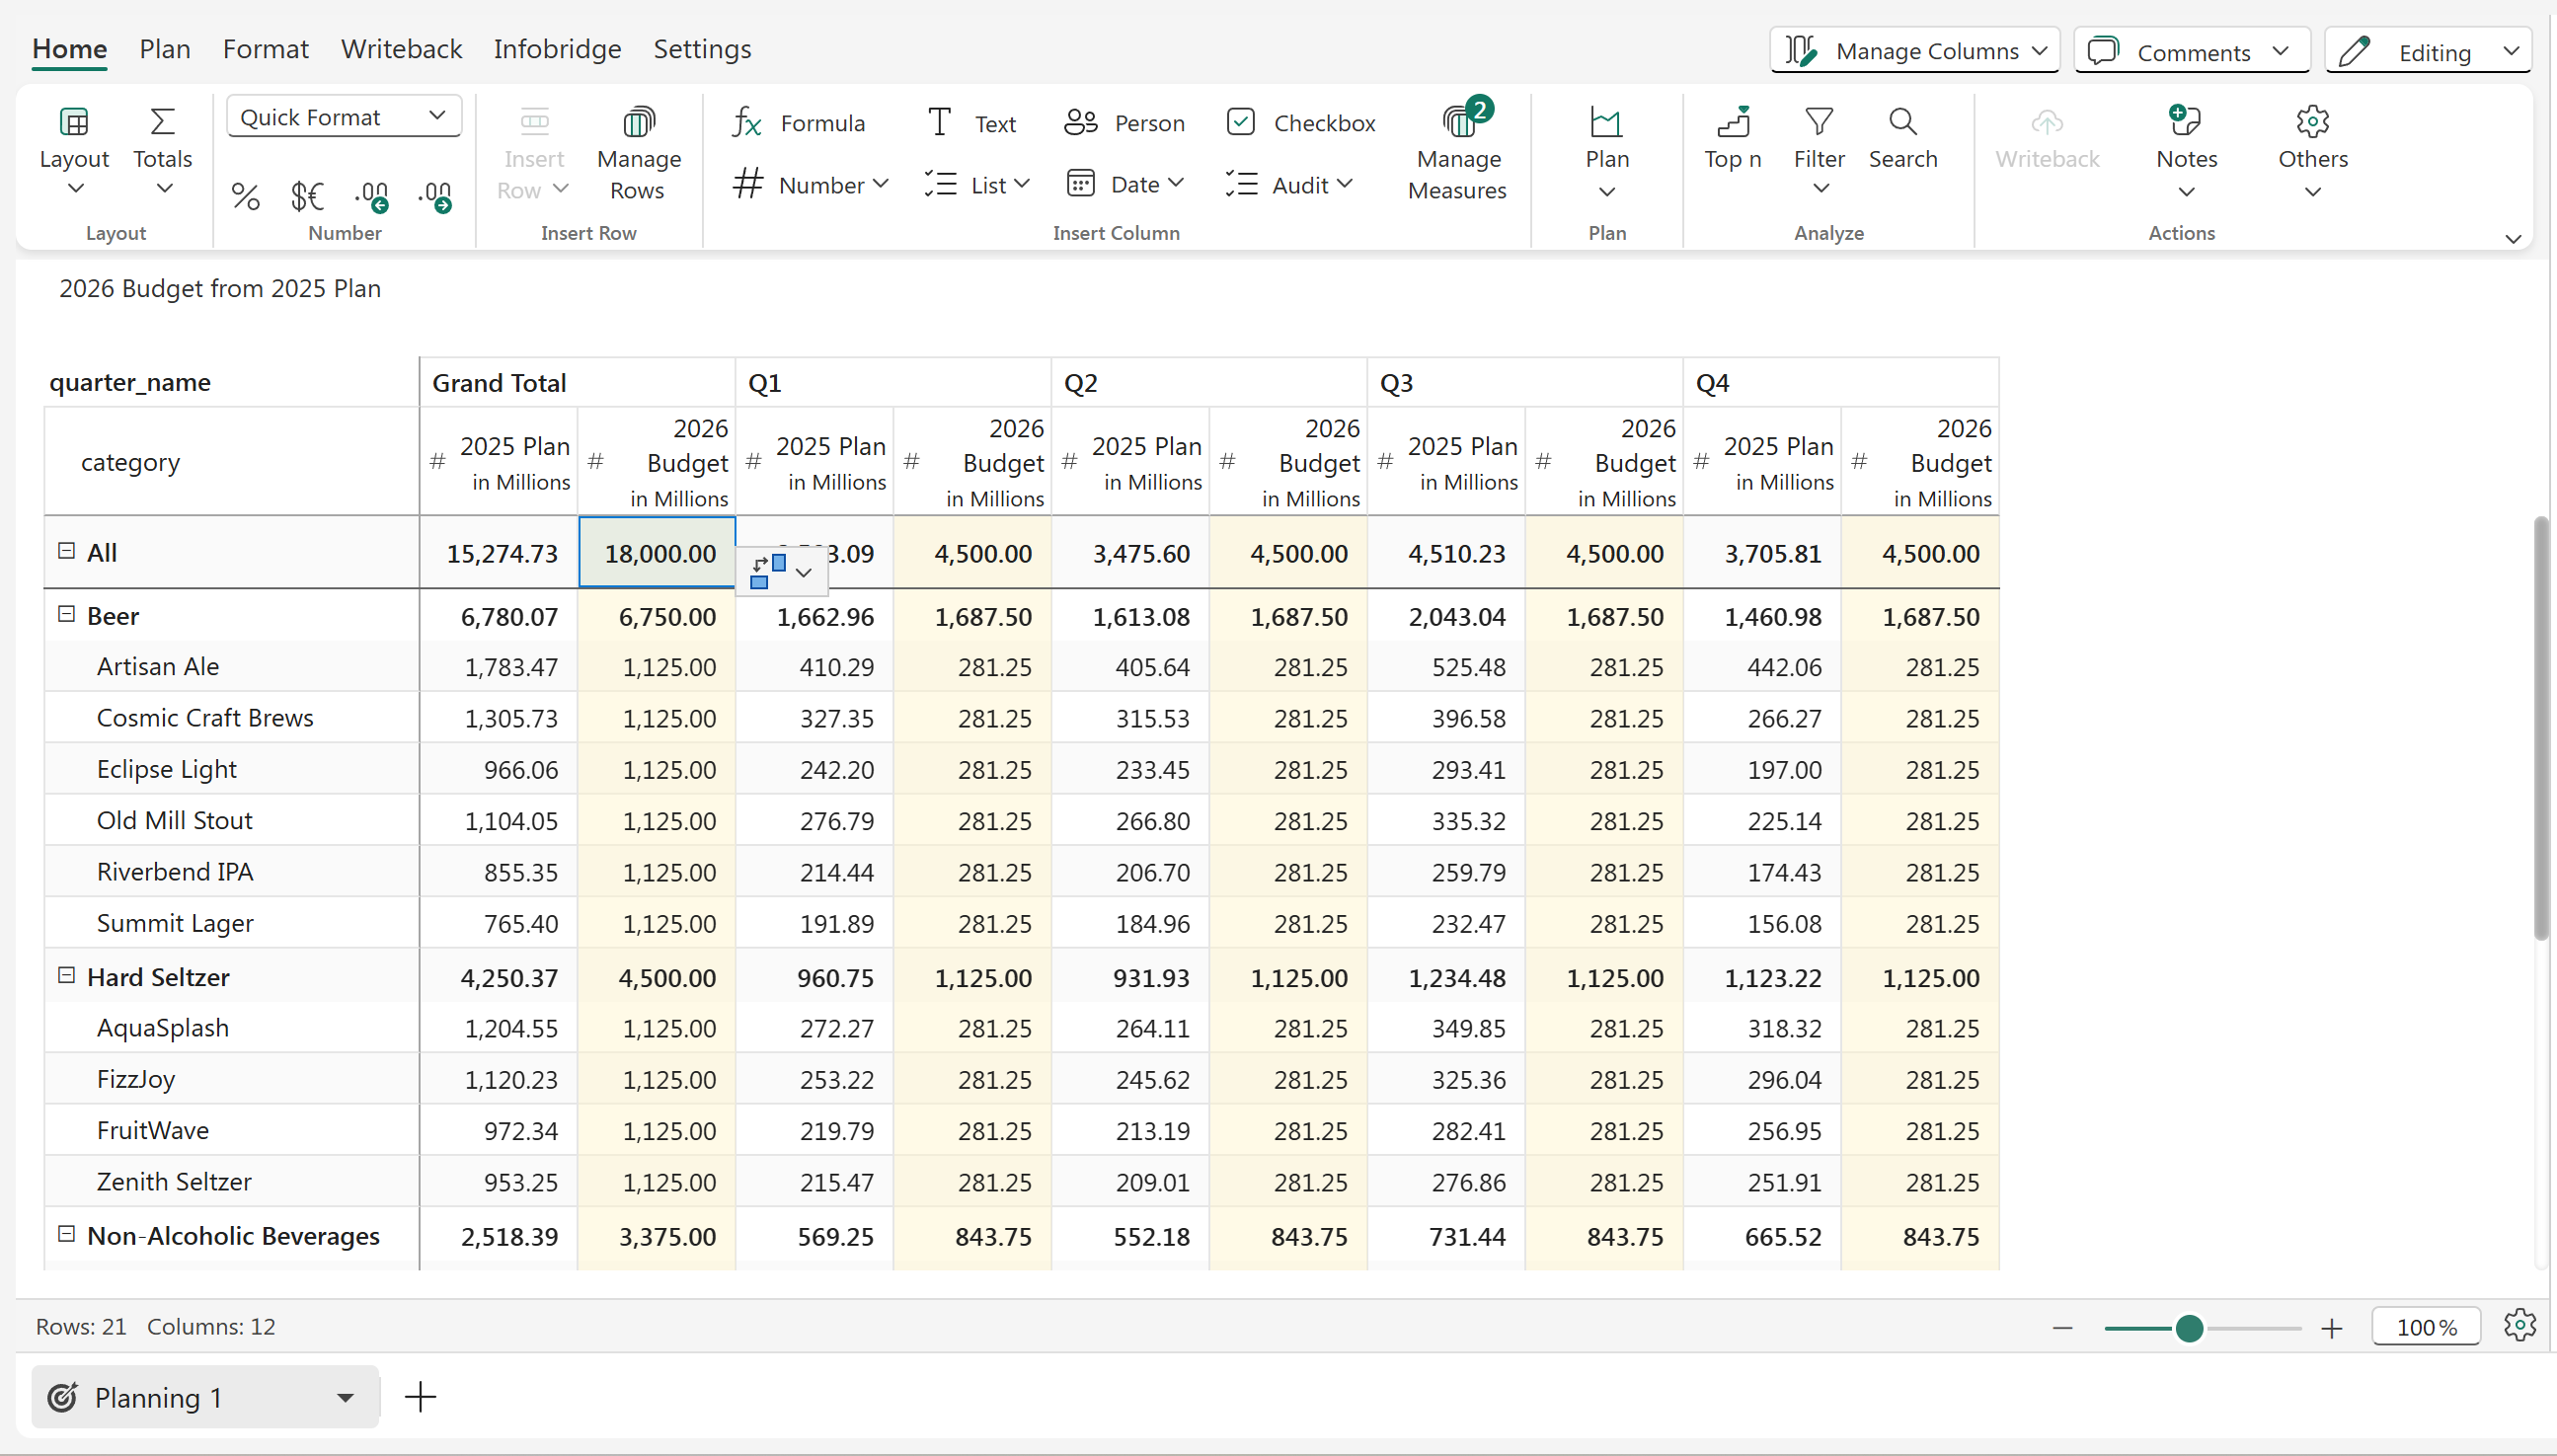The image size is (2557, 1456).
Task: Insert a Formula column
Action: (799, 123)
